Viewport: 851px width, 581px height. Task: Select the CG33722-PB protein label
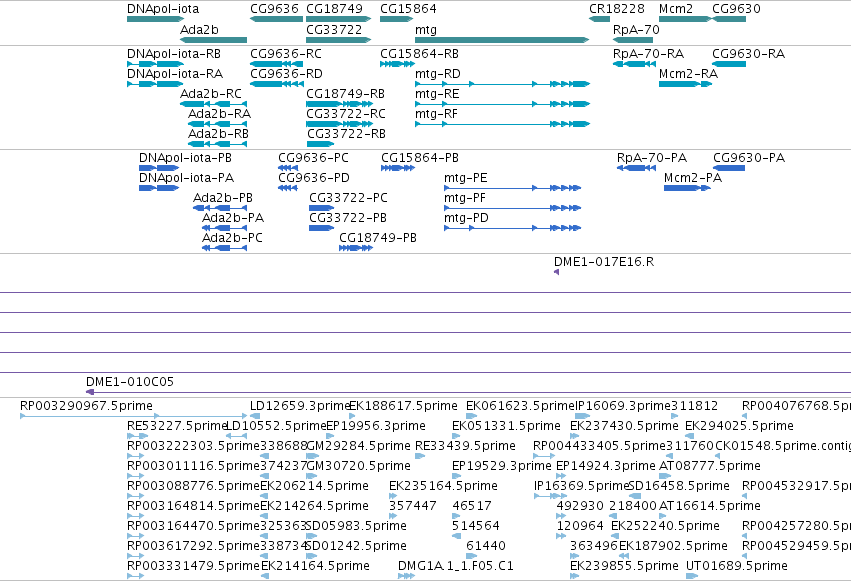tap(348, 218)
